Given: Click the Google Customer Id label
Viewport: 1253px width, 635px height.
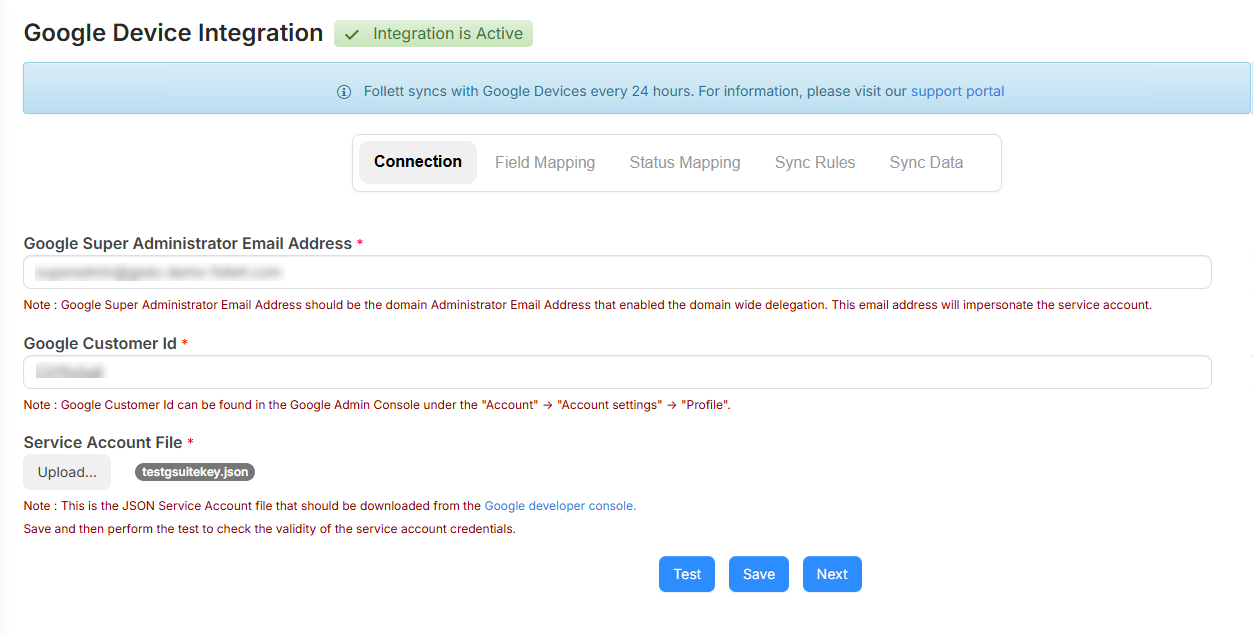Looking at the screenshot, I should click(x=100, y=343).
